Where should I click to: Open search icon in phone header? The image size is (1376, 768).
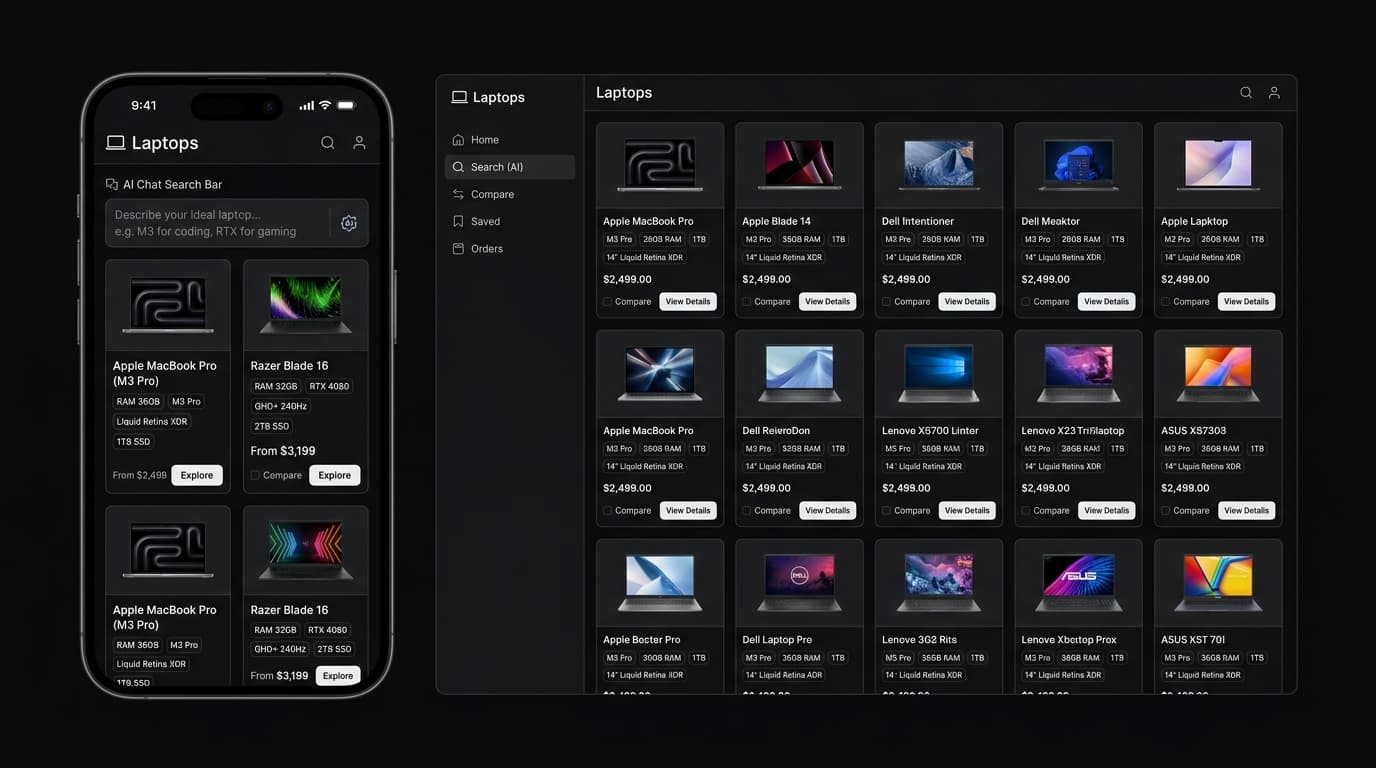tap(327, 143)
